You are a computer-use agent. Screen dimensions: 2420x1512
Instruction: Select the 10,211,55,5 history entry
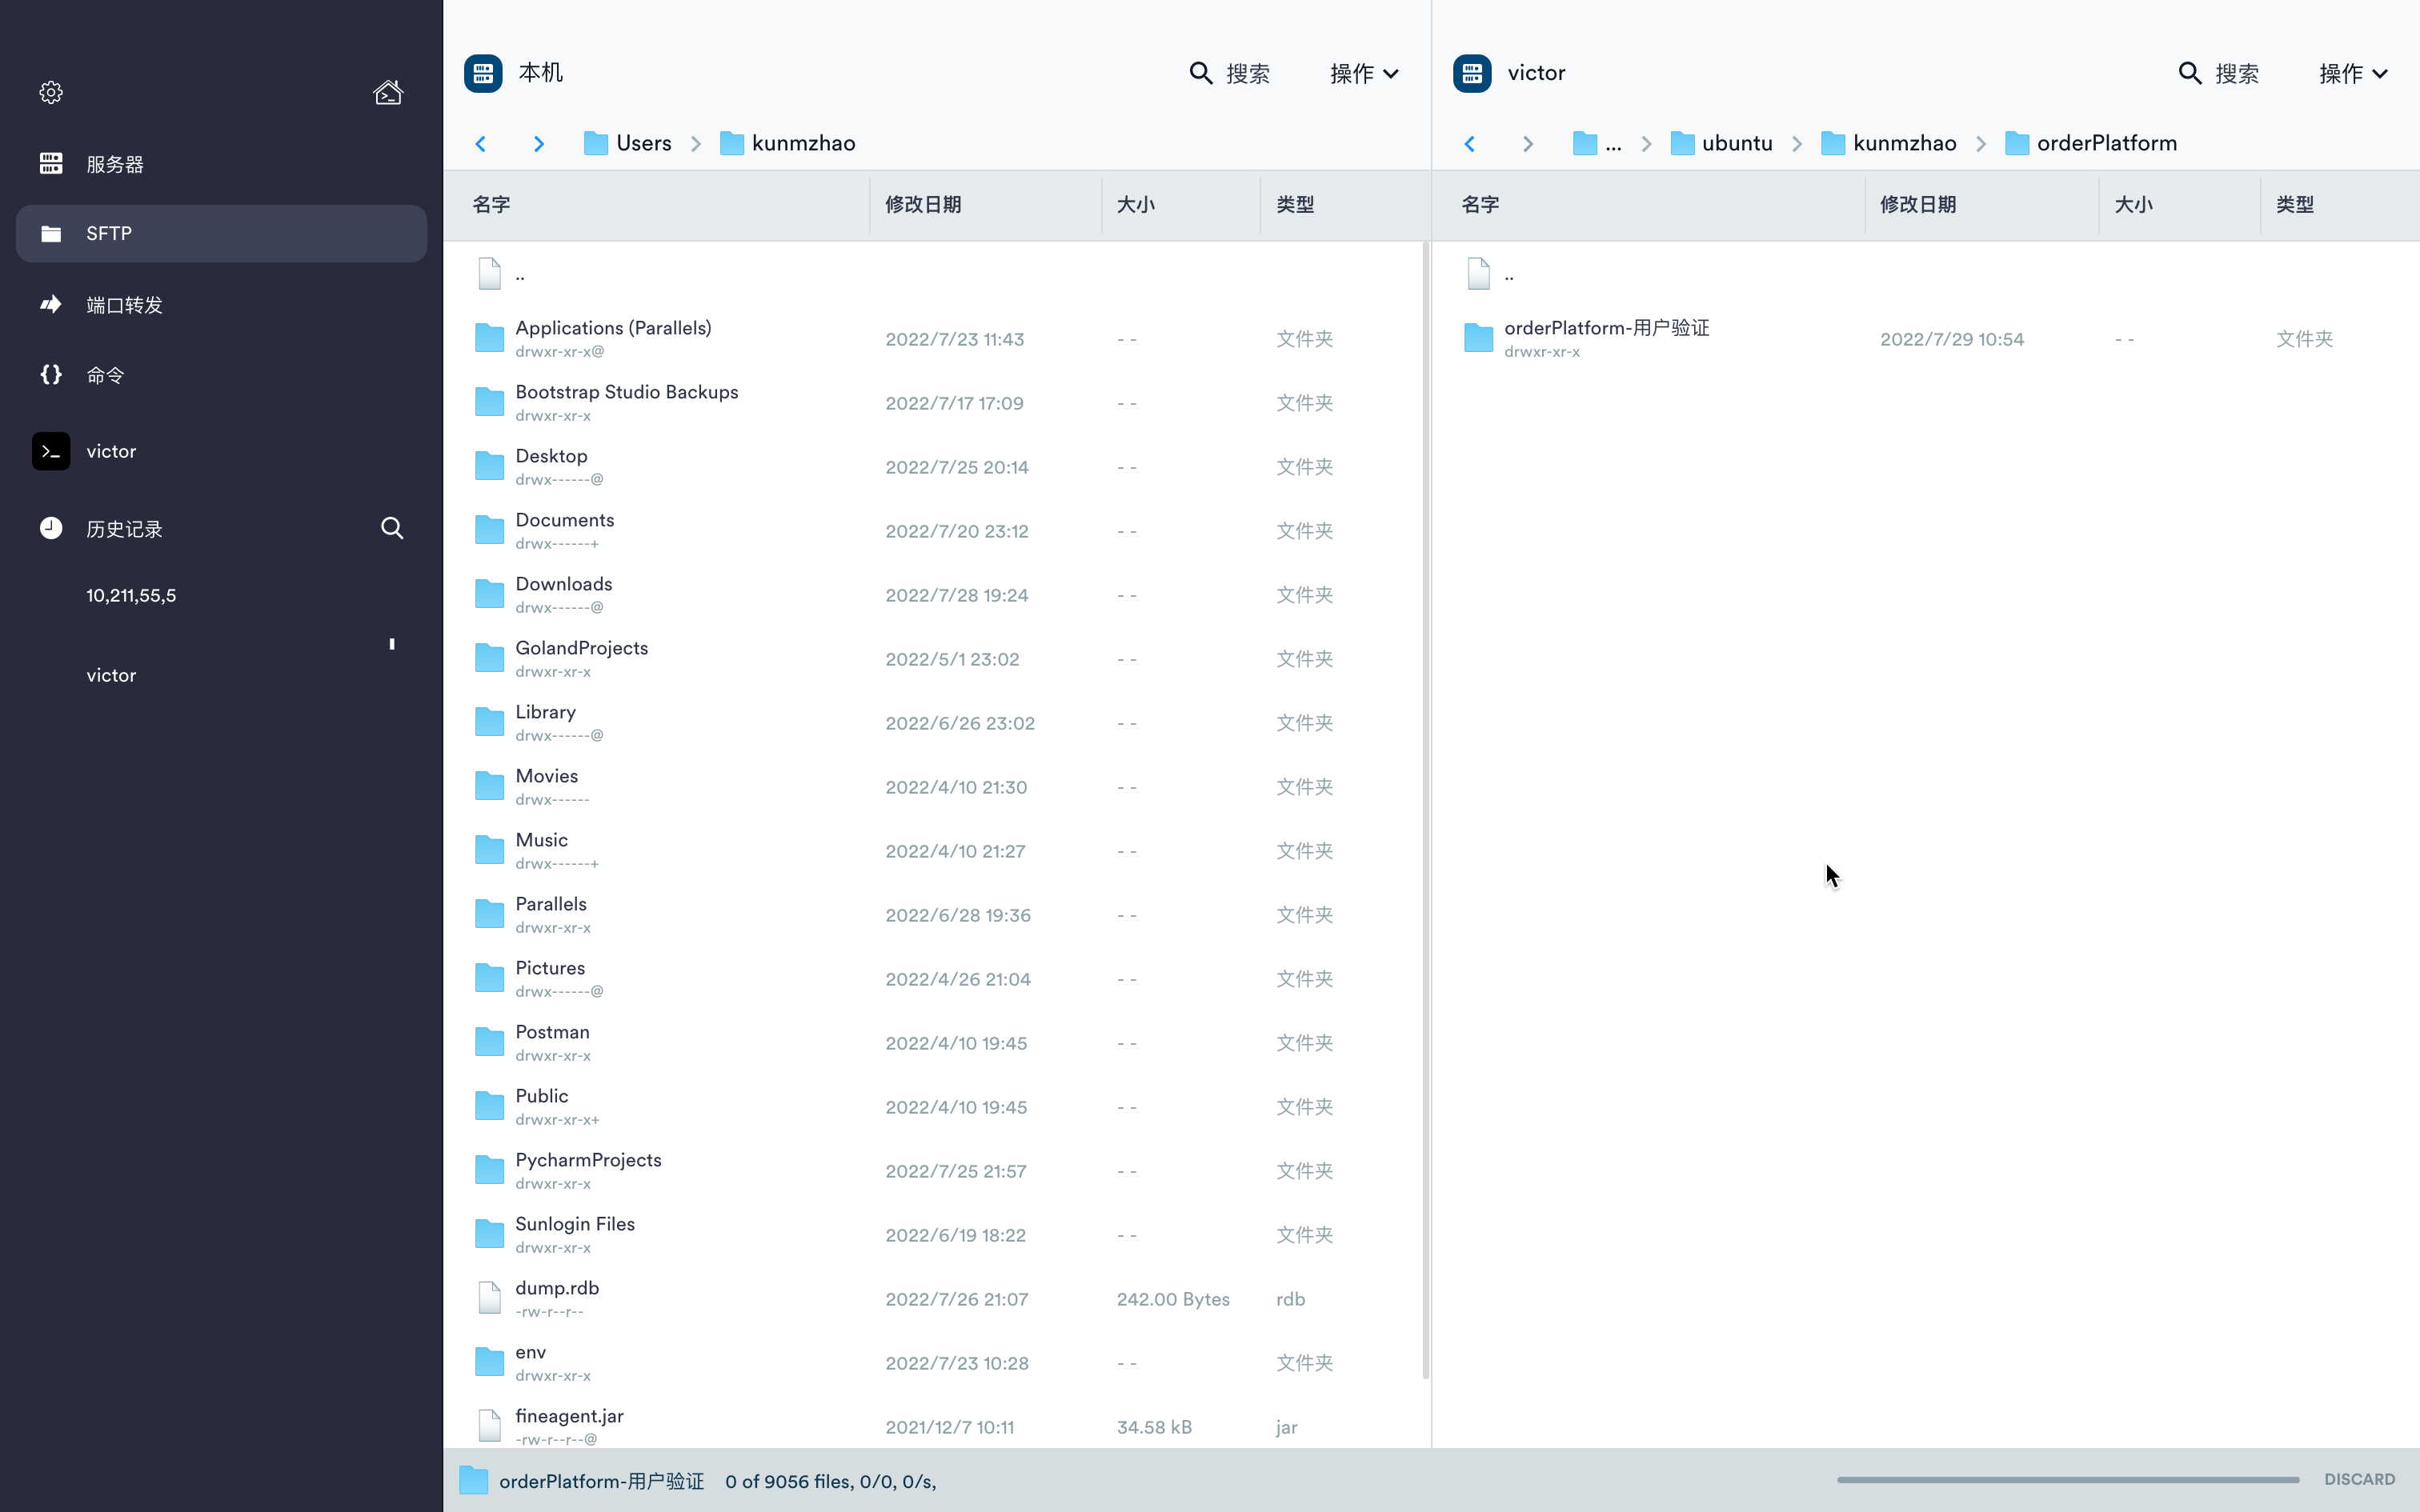click(131, 595)
